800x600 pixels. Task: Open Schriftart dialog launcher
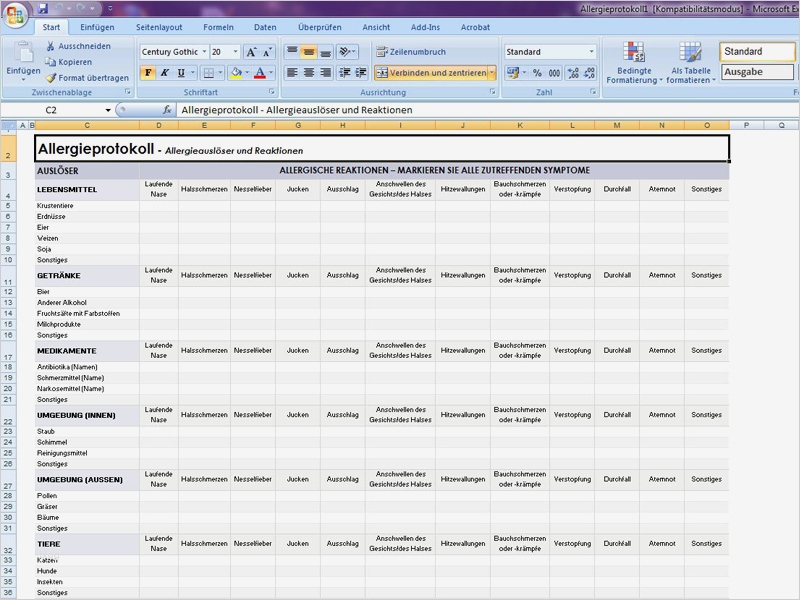[x=272, y=92]
